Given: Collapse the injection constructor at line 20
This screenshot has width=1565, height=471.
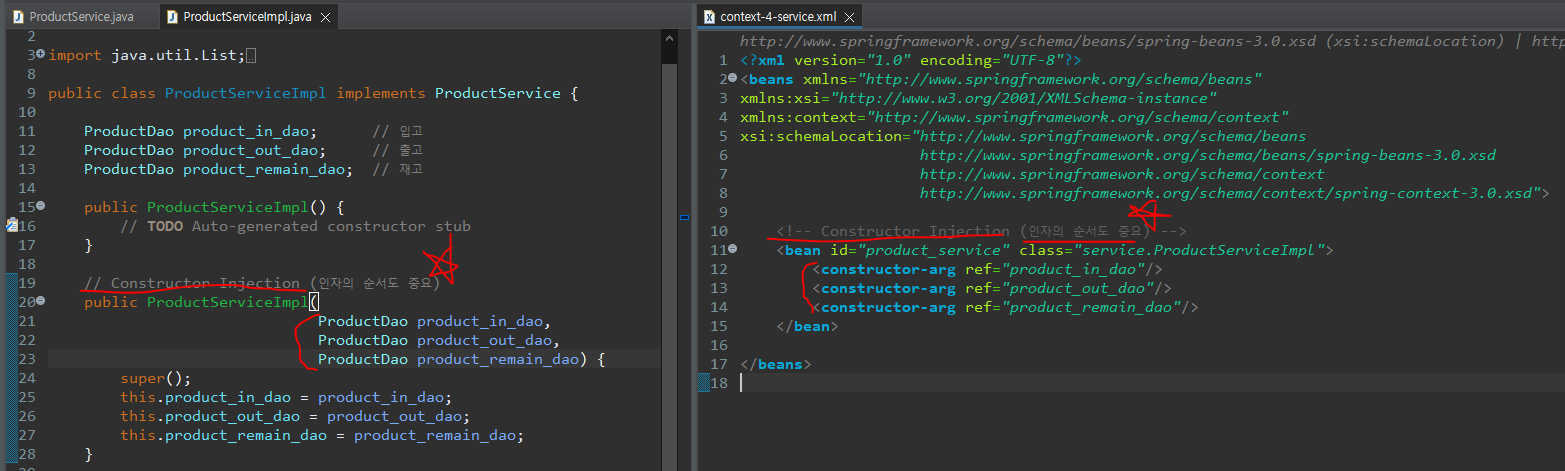Looking at the screenshot, I should pyautogui.click(x=40, y=302).
